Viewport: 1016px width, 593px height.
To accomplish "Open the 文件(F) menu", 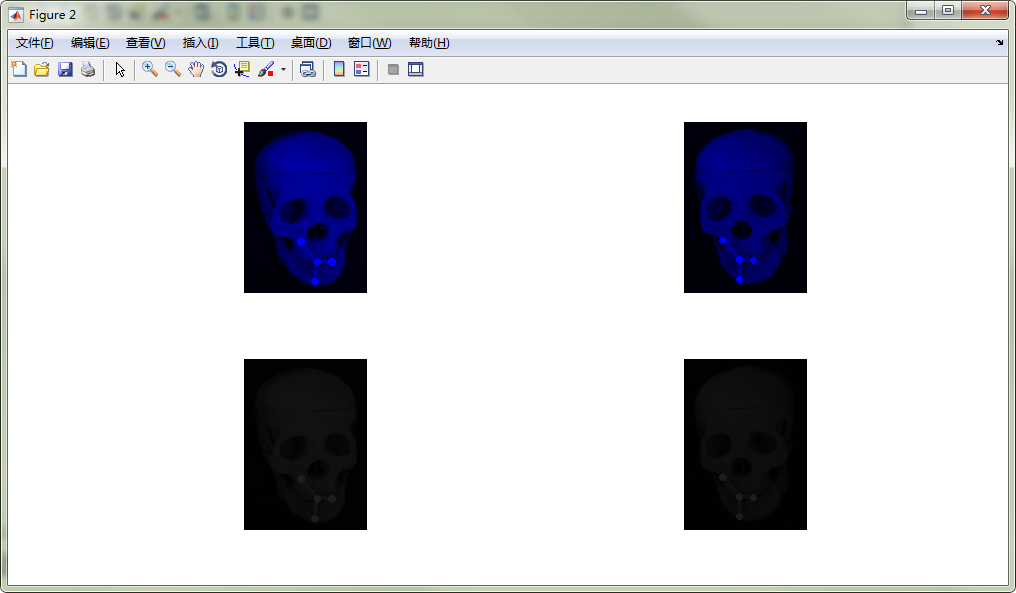I will (x=34, y=43).
